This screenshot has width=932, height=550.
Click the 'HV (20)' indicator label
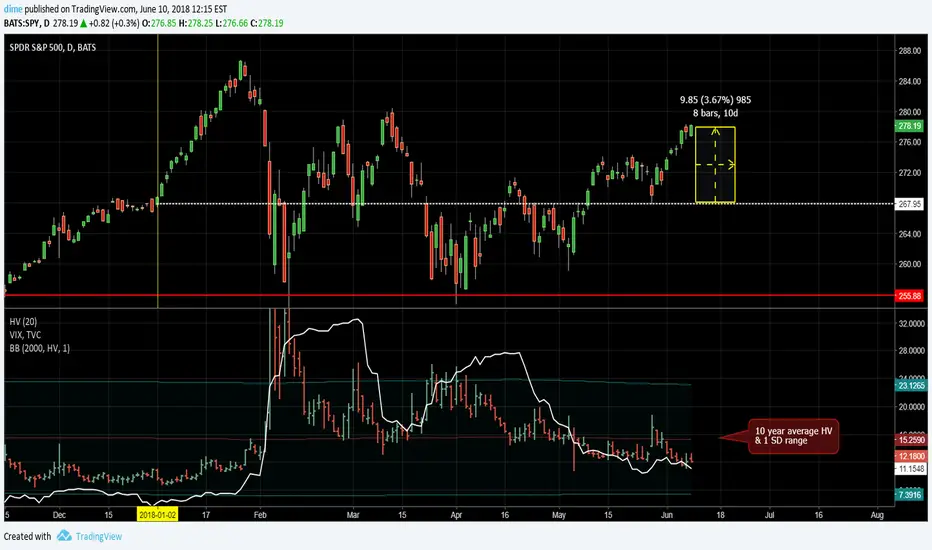point(23,322)
